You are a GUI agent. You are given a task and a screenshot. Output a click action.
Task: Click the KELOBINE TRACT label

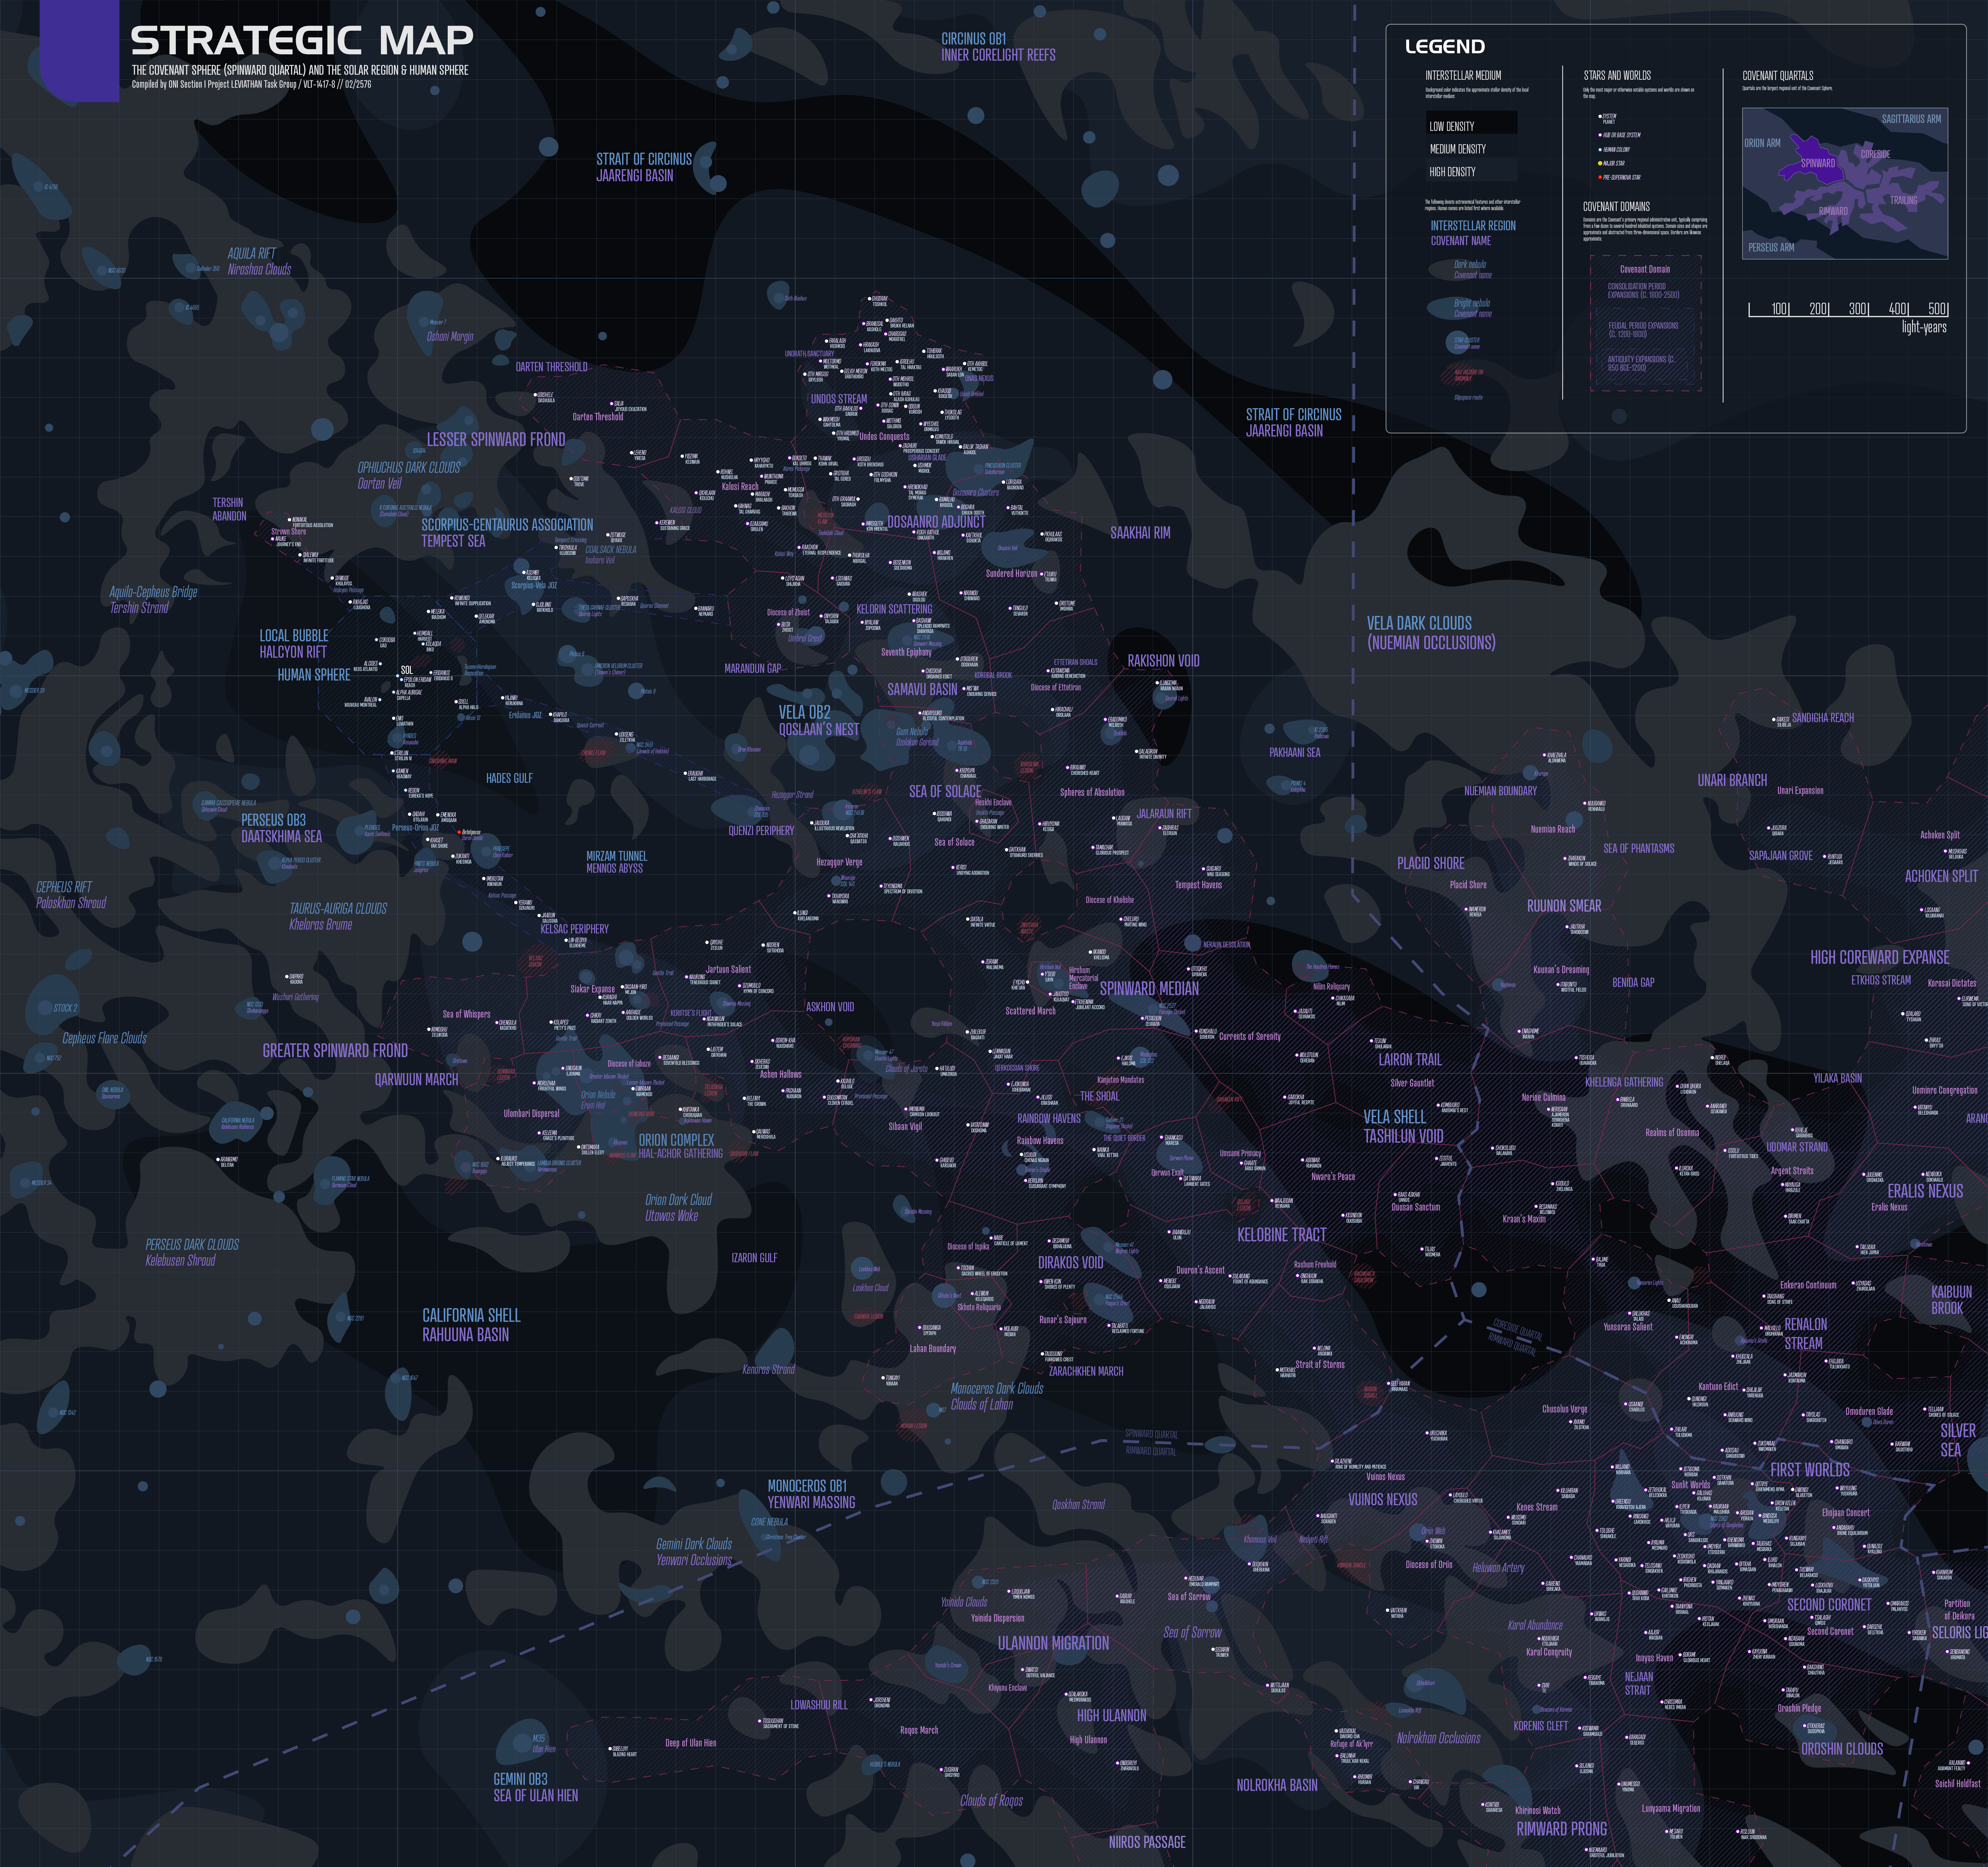tap(1282, 1235)
